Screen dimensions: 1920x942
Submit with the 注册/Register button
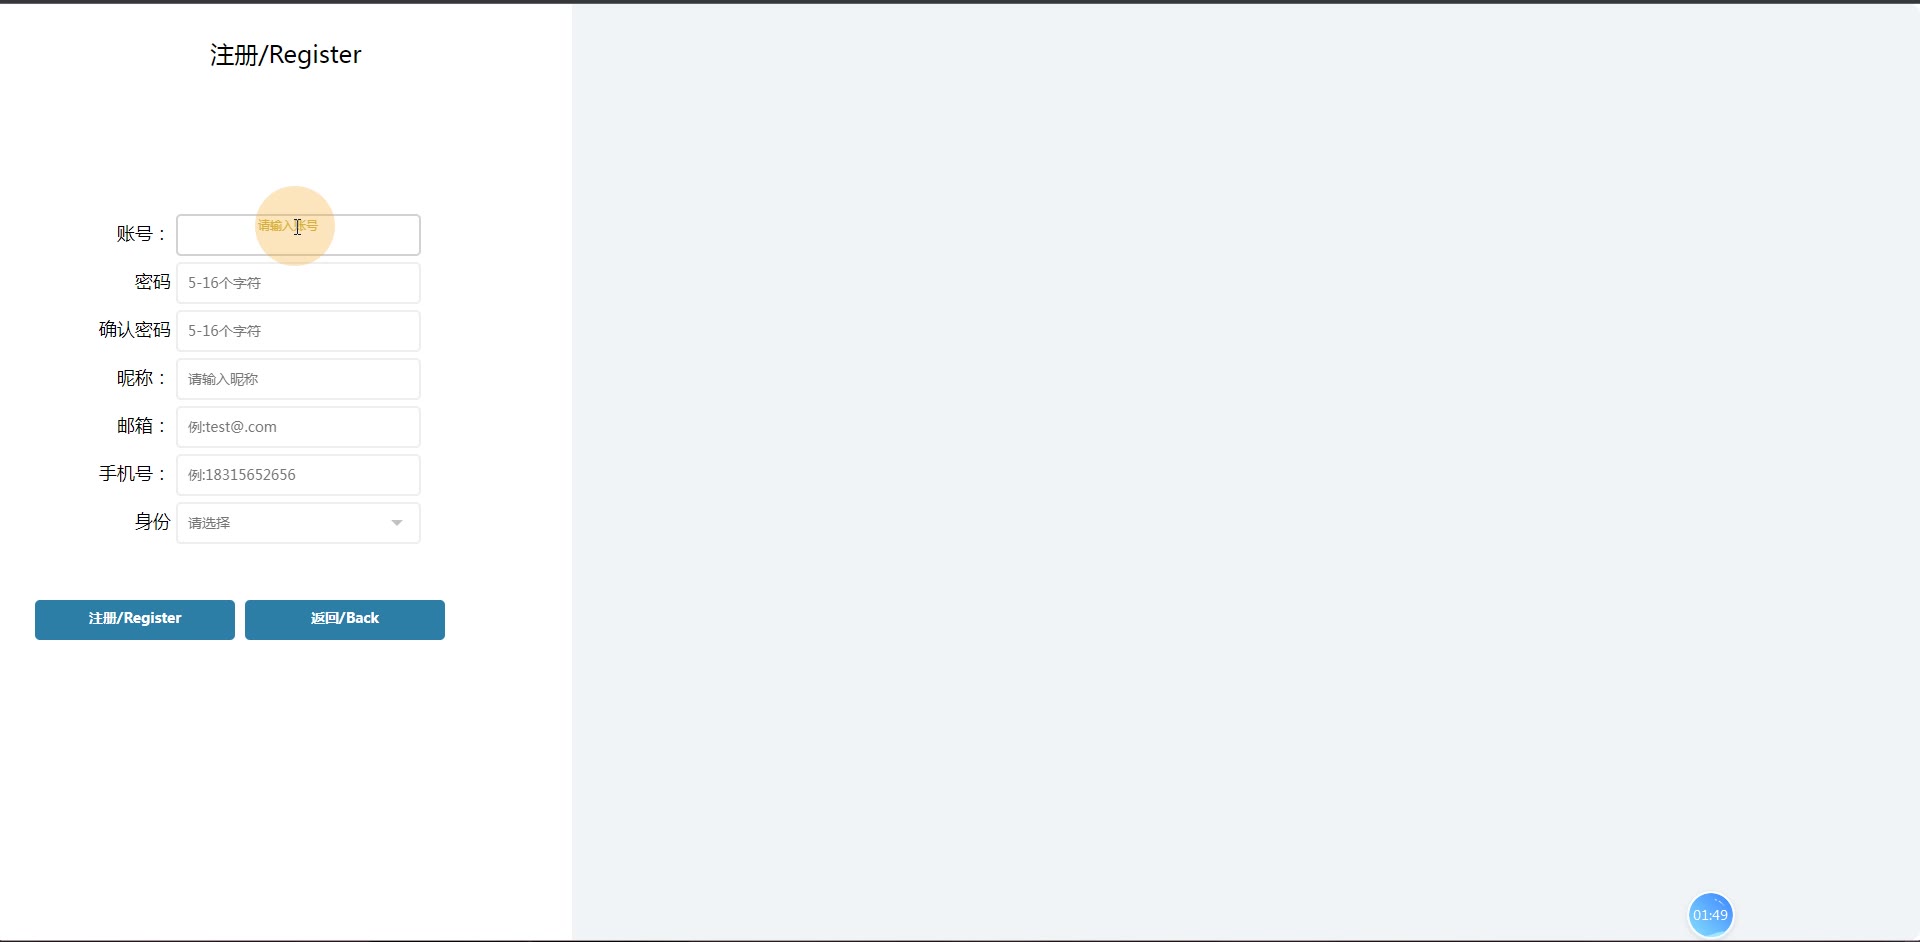(x=135, y=619)
